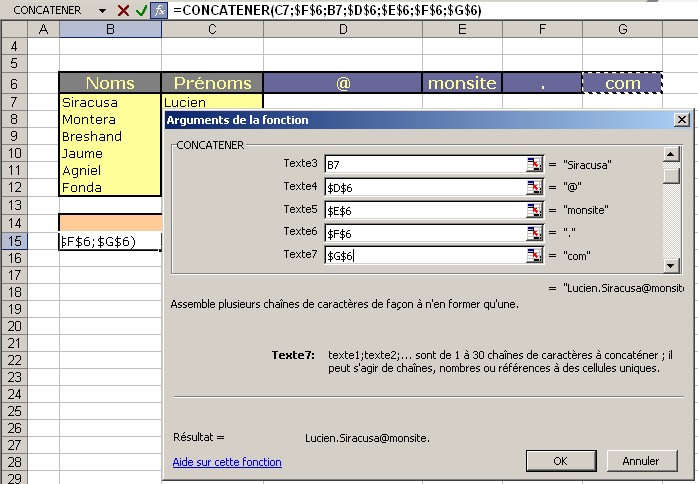This screenshot has width=698, height=484.
Task: Click the Texte6 range selector icon
Action: (x=535, y=233)
